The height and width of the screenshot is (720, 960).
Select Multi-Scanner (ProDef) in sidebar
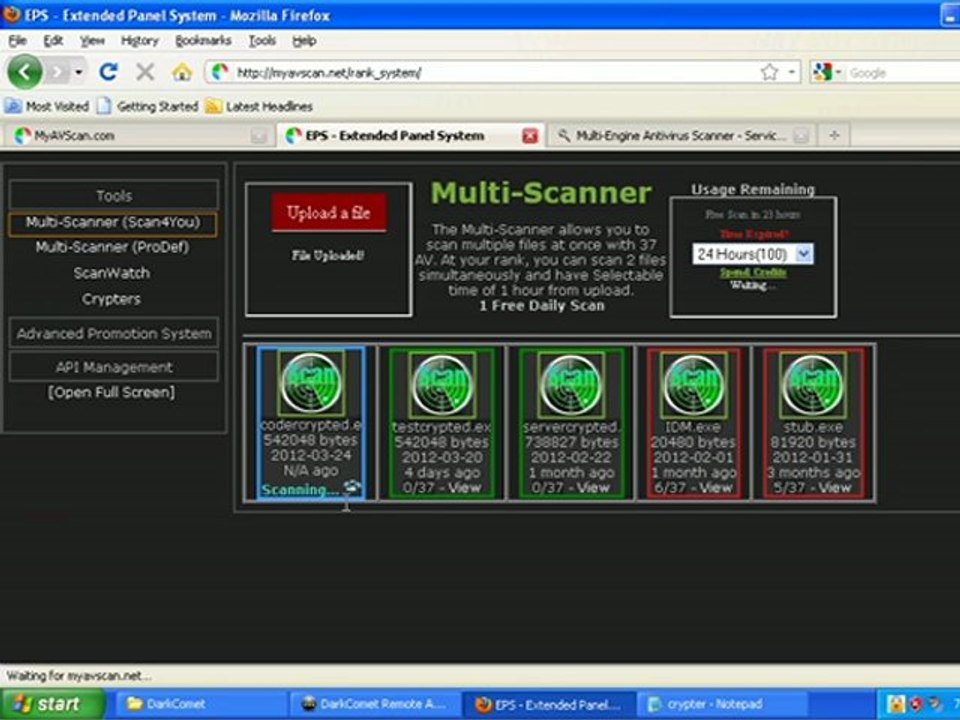click(x=112, y=247)
